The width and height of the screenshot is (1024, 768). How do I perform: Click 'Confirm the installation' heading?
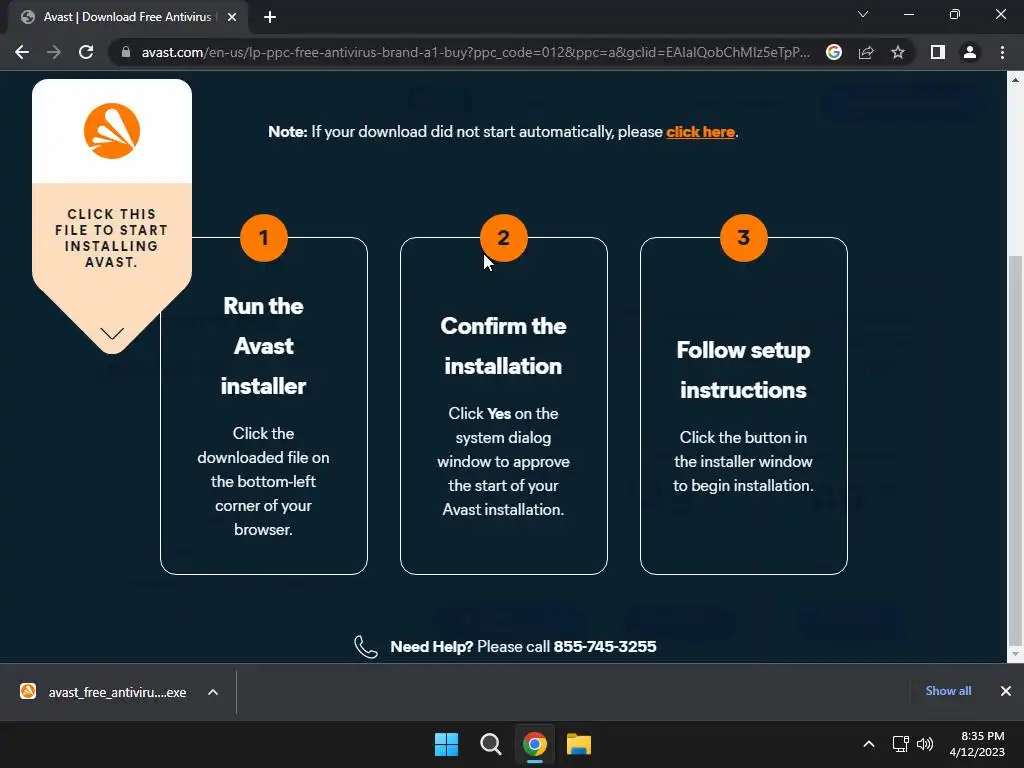pyautogui.click(x=504, y=346)
